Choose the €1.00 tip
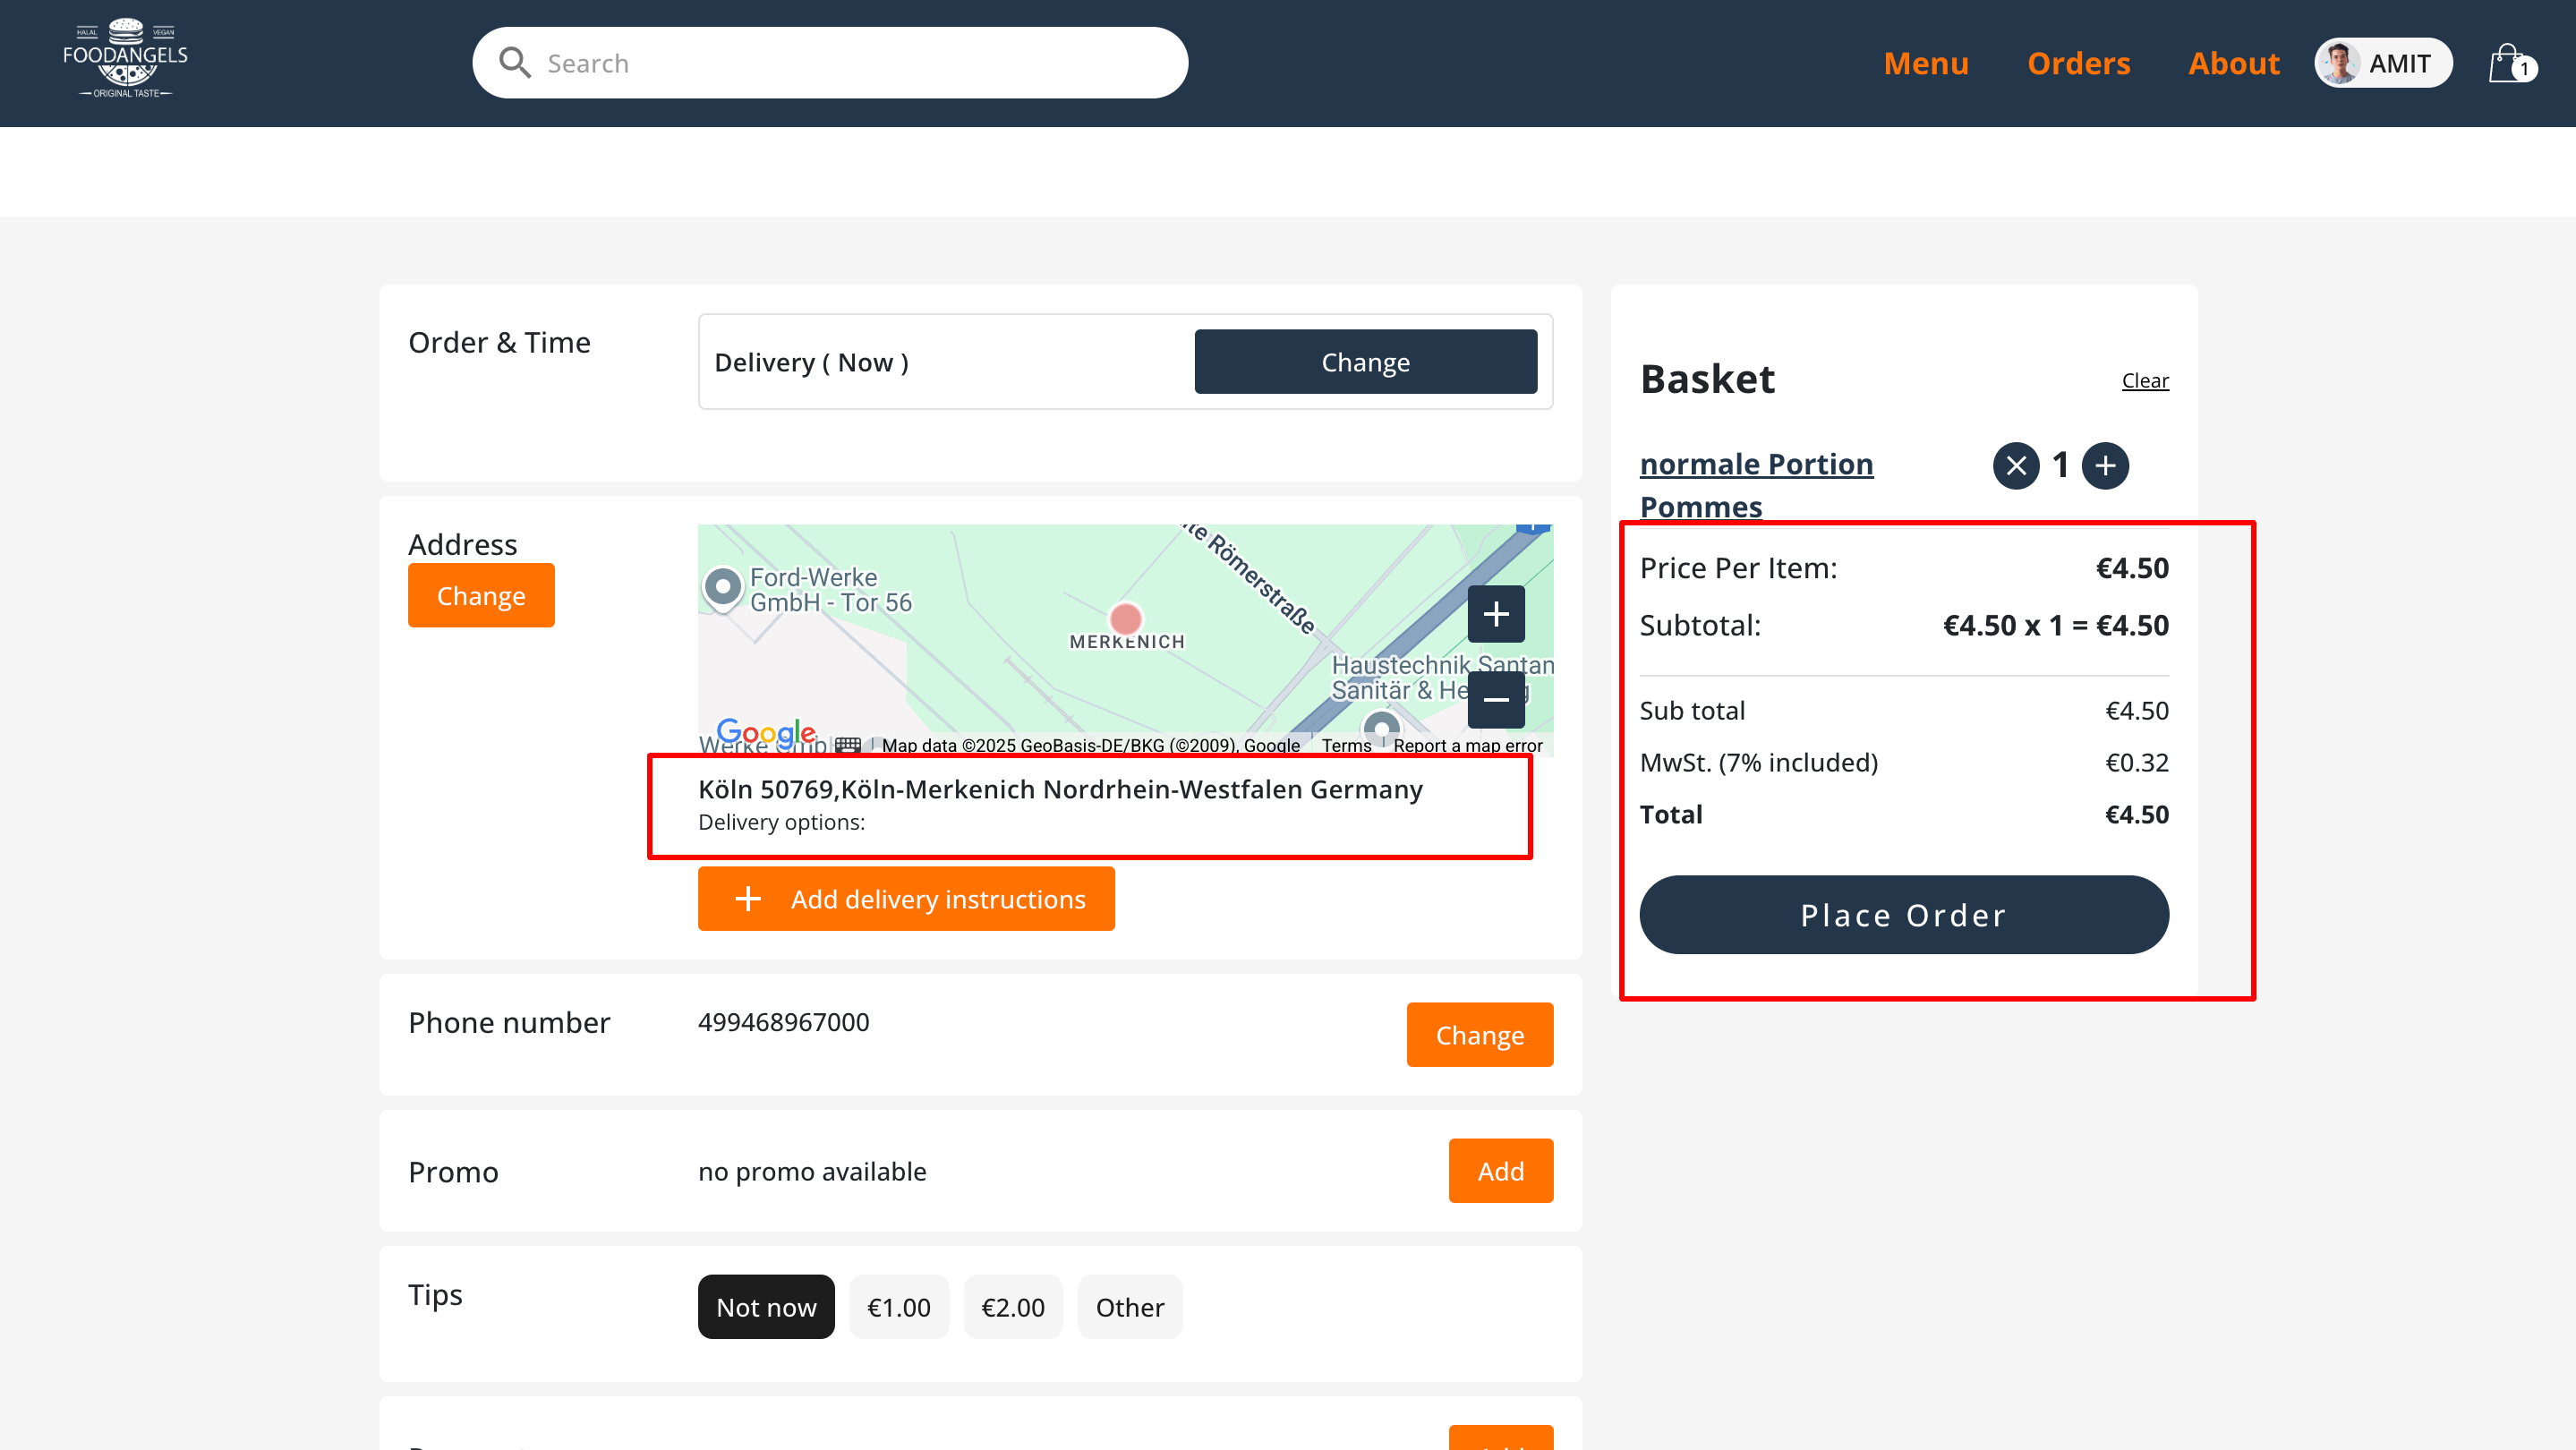 coord(898,1306)
